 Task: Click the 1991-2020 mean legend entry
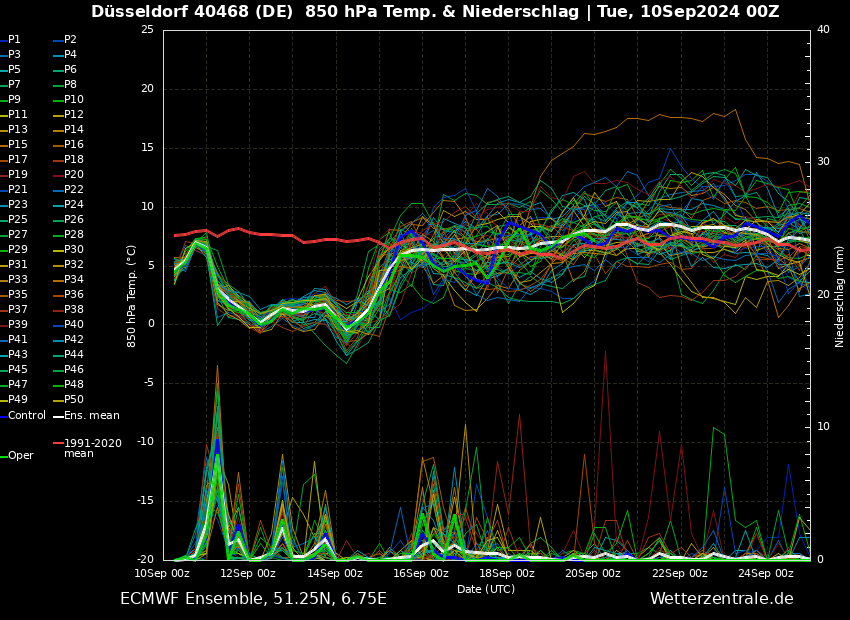click(92, 448)
